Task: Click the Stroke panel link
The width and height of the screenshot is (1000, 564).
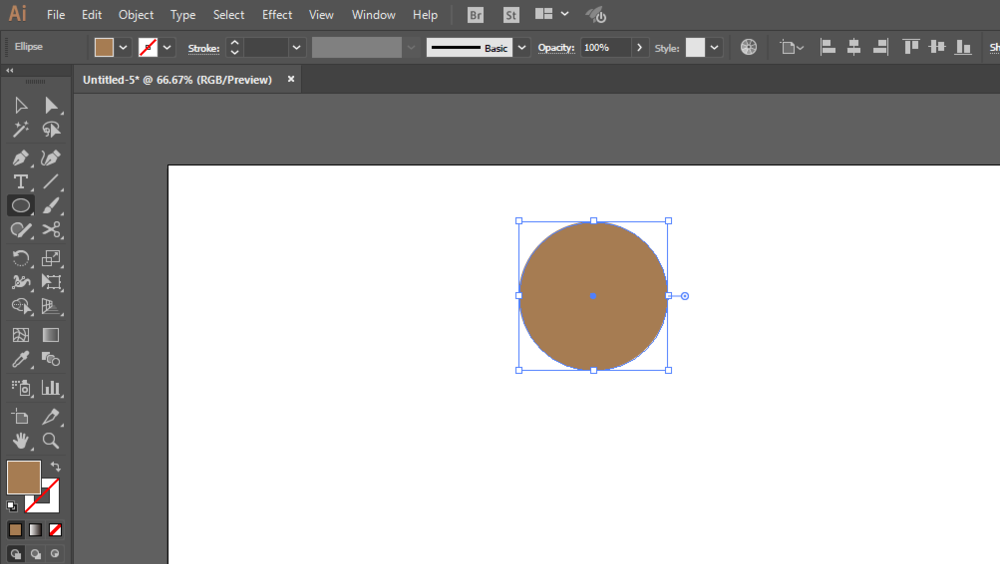Action: [x=203, y=48]
